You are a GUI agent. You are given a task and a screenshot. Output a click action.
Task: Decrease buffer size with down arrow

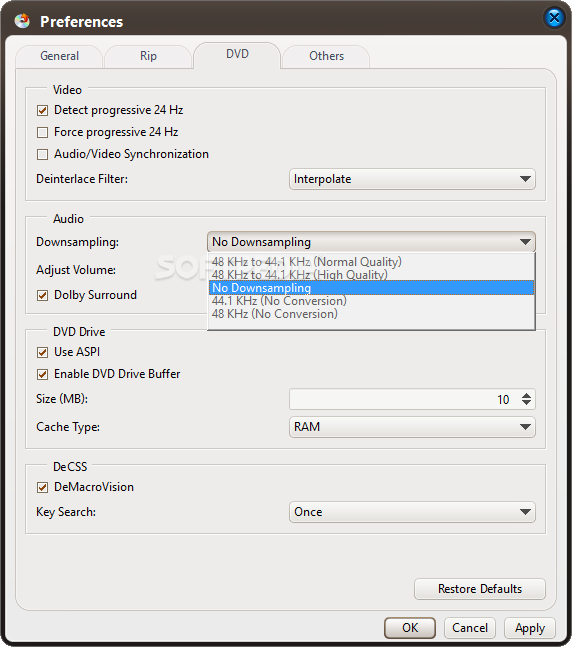click(526, 403)
